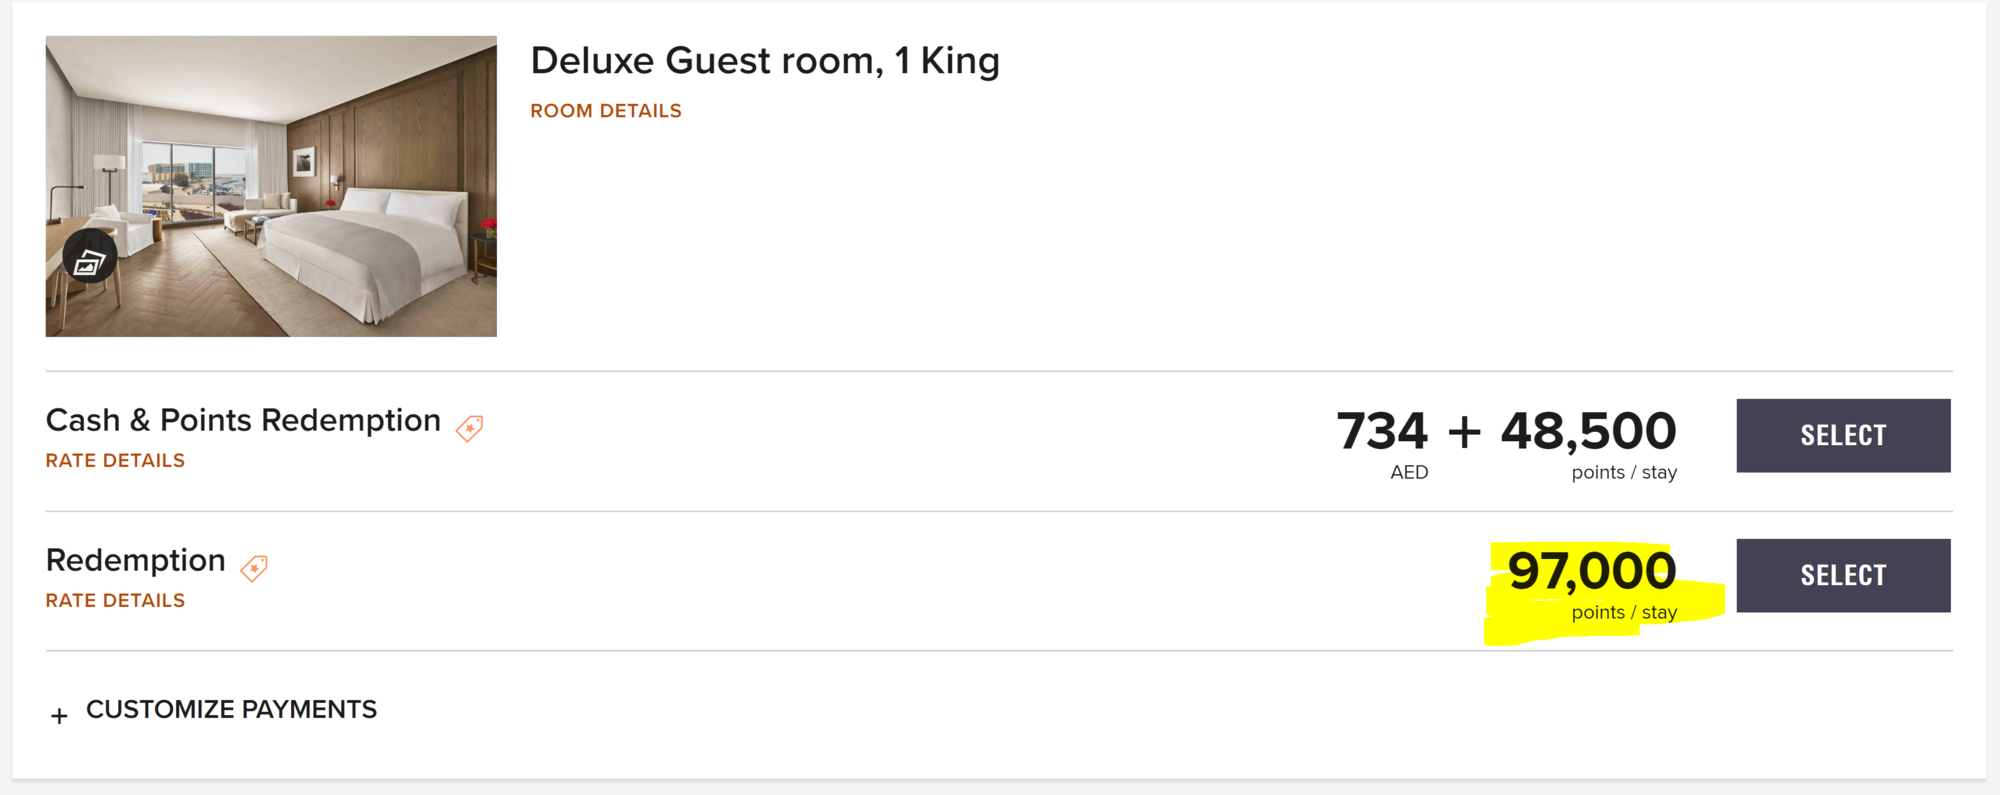Select the 97,000 points redemption rate

tap(1842, 576)
